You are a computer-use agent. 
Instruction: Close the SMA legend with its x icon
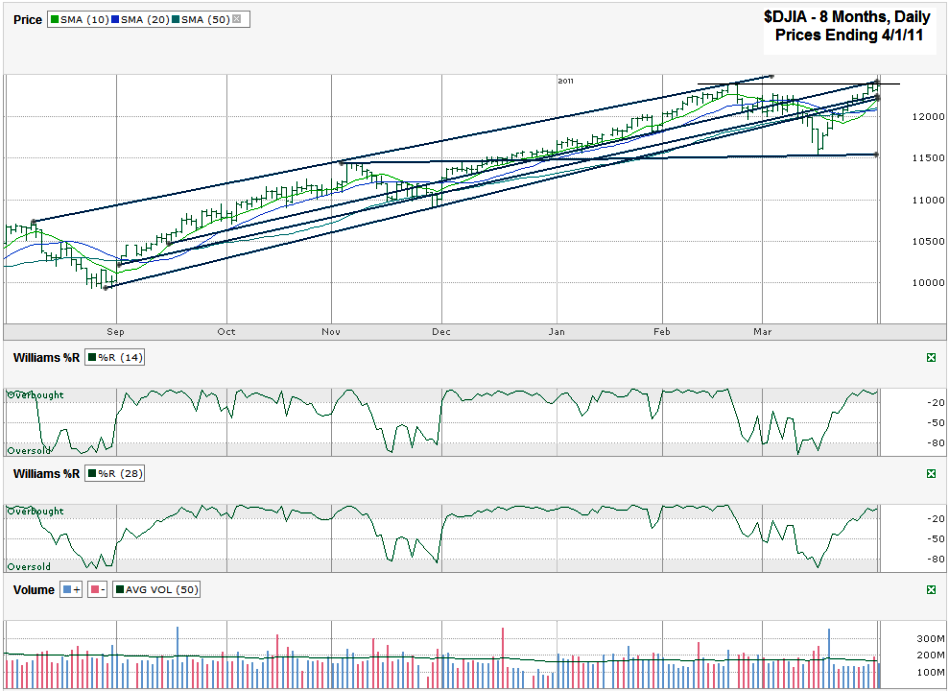(237, 19)
